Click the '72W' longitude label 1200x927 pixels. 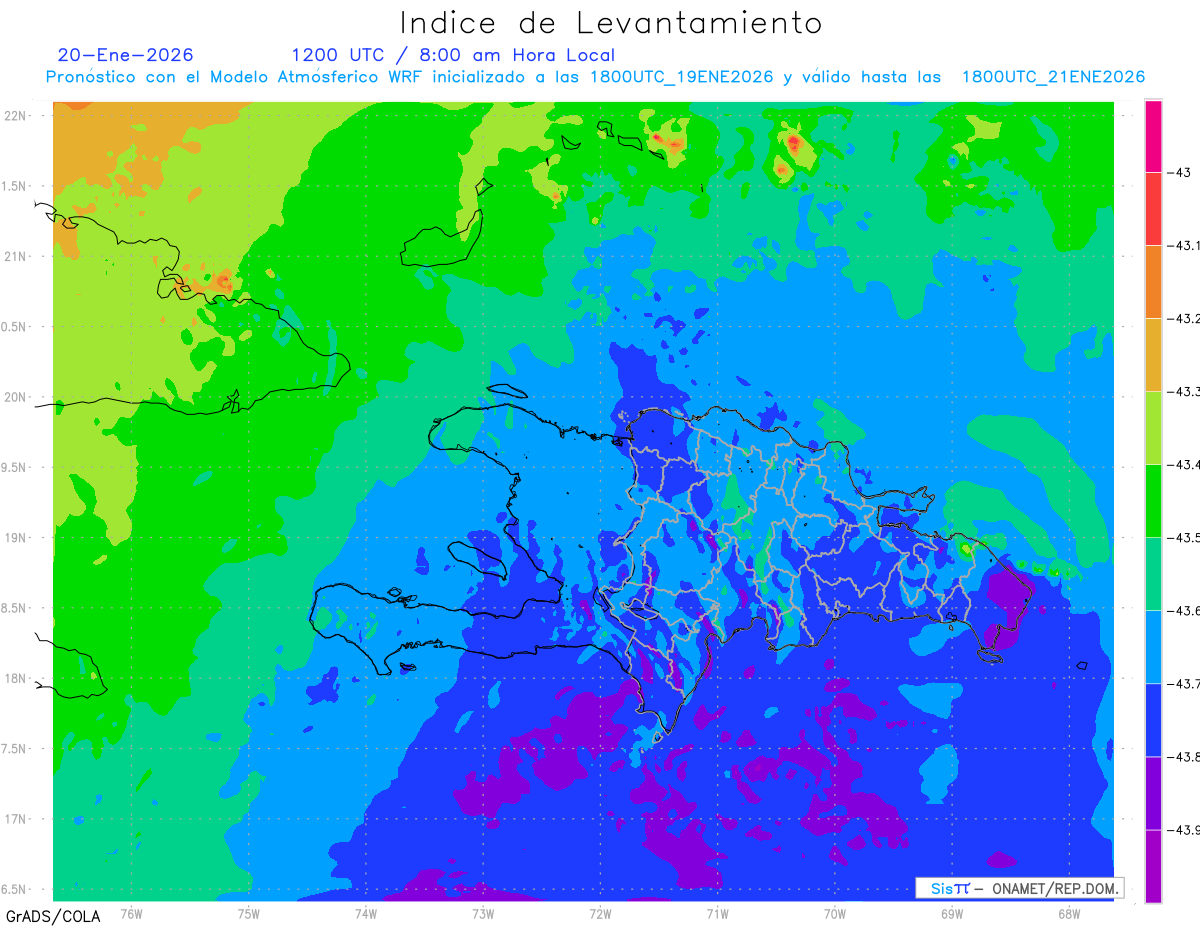coord(600,913)
